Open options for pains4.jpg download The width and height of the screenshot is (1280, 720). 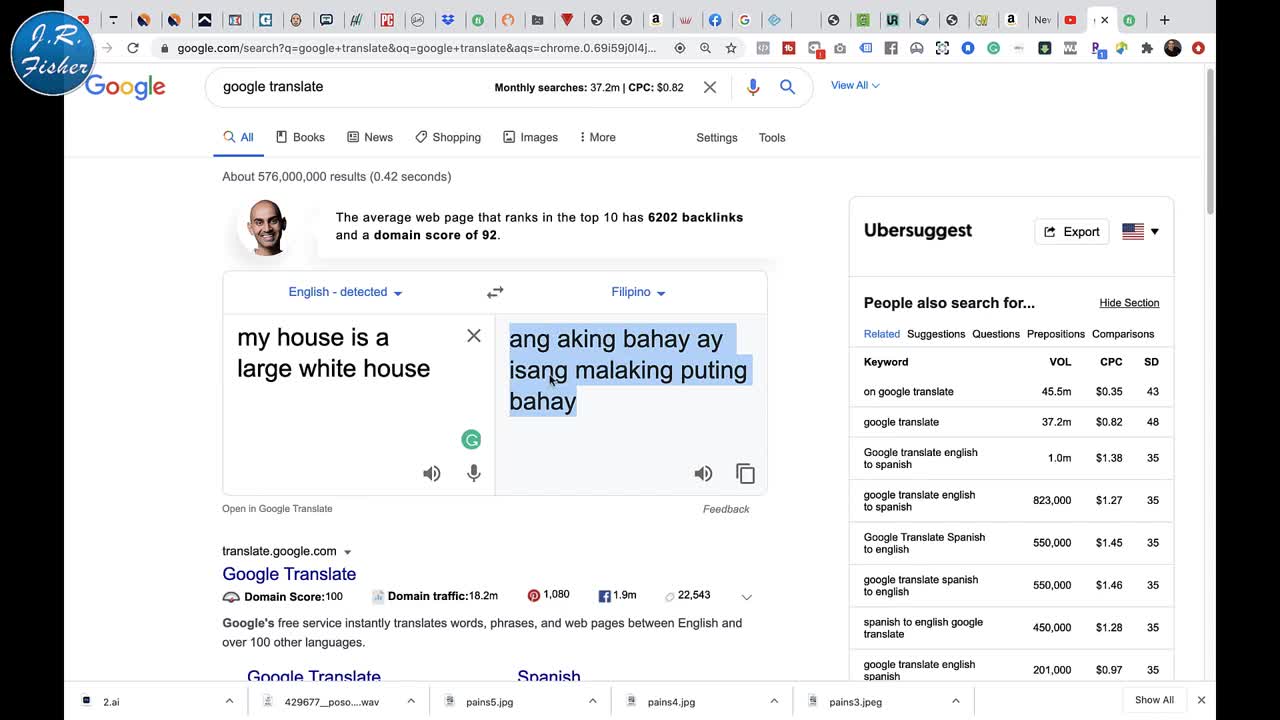tap(774, 701)
